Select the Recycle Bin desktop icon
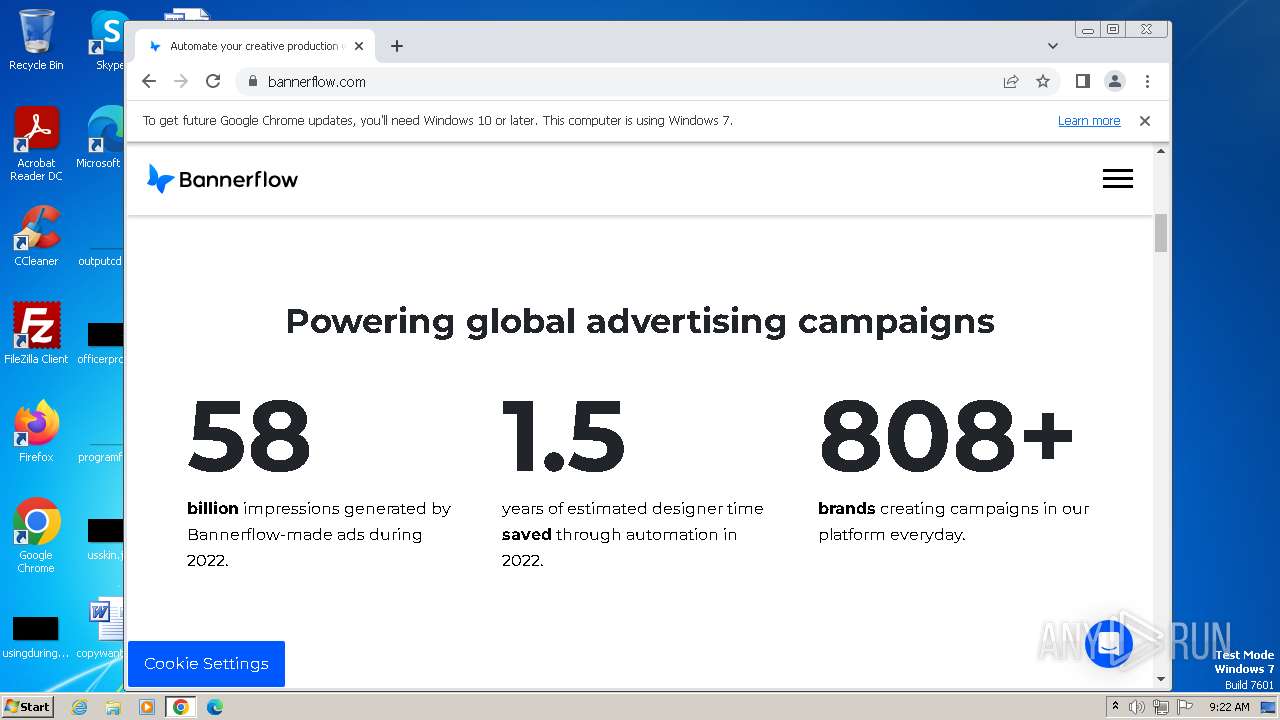The image size is (1280, 720). point(36,40)
